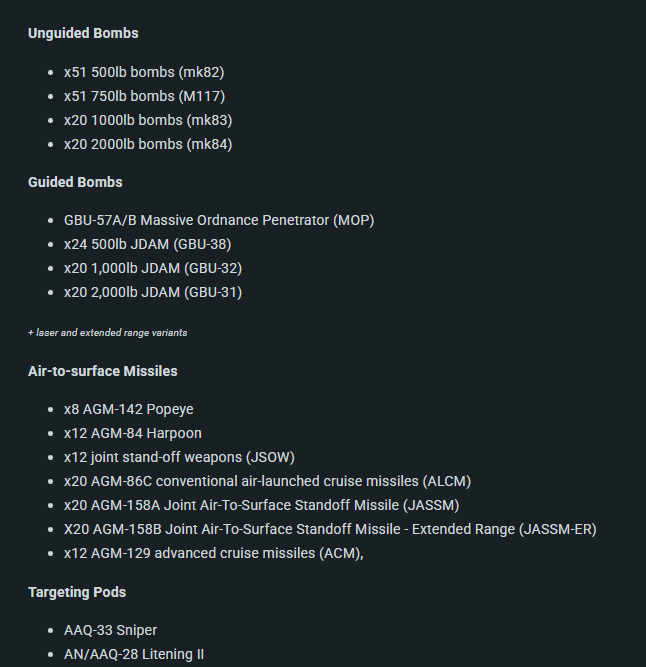Click the Targeting Pods heading

pos(77,592)
